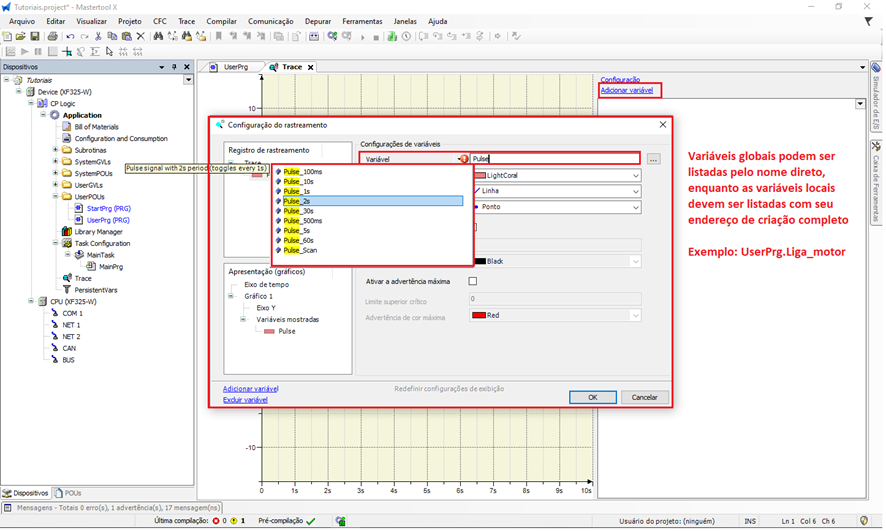Click the PersistentVars funnel icon
The width and height of the screenshot is (886, 531).
pyautogui.click(x=67, y=290)
